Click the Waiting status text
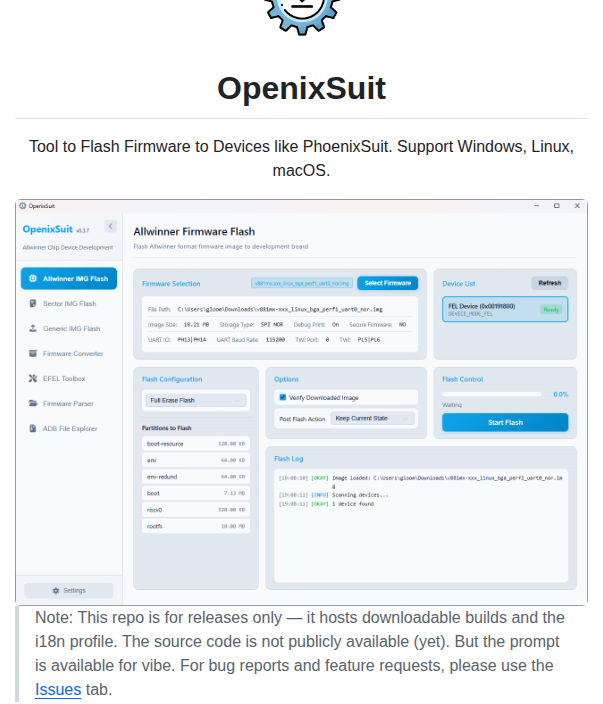 tap(452, 405)
